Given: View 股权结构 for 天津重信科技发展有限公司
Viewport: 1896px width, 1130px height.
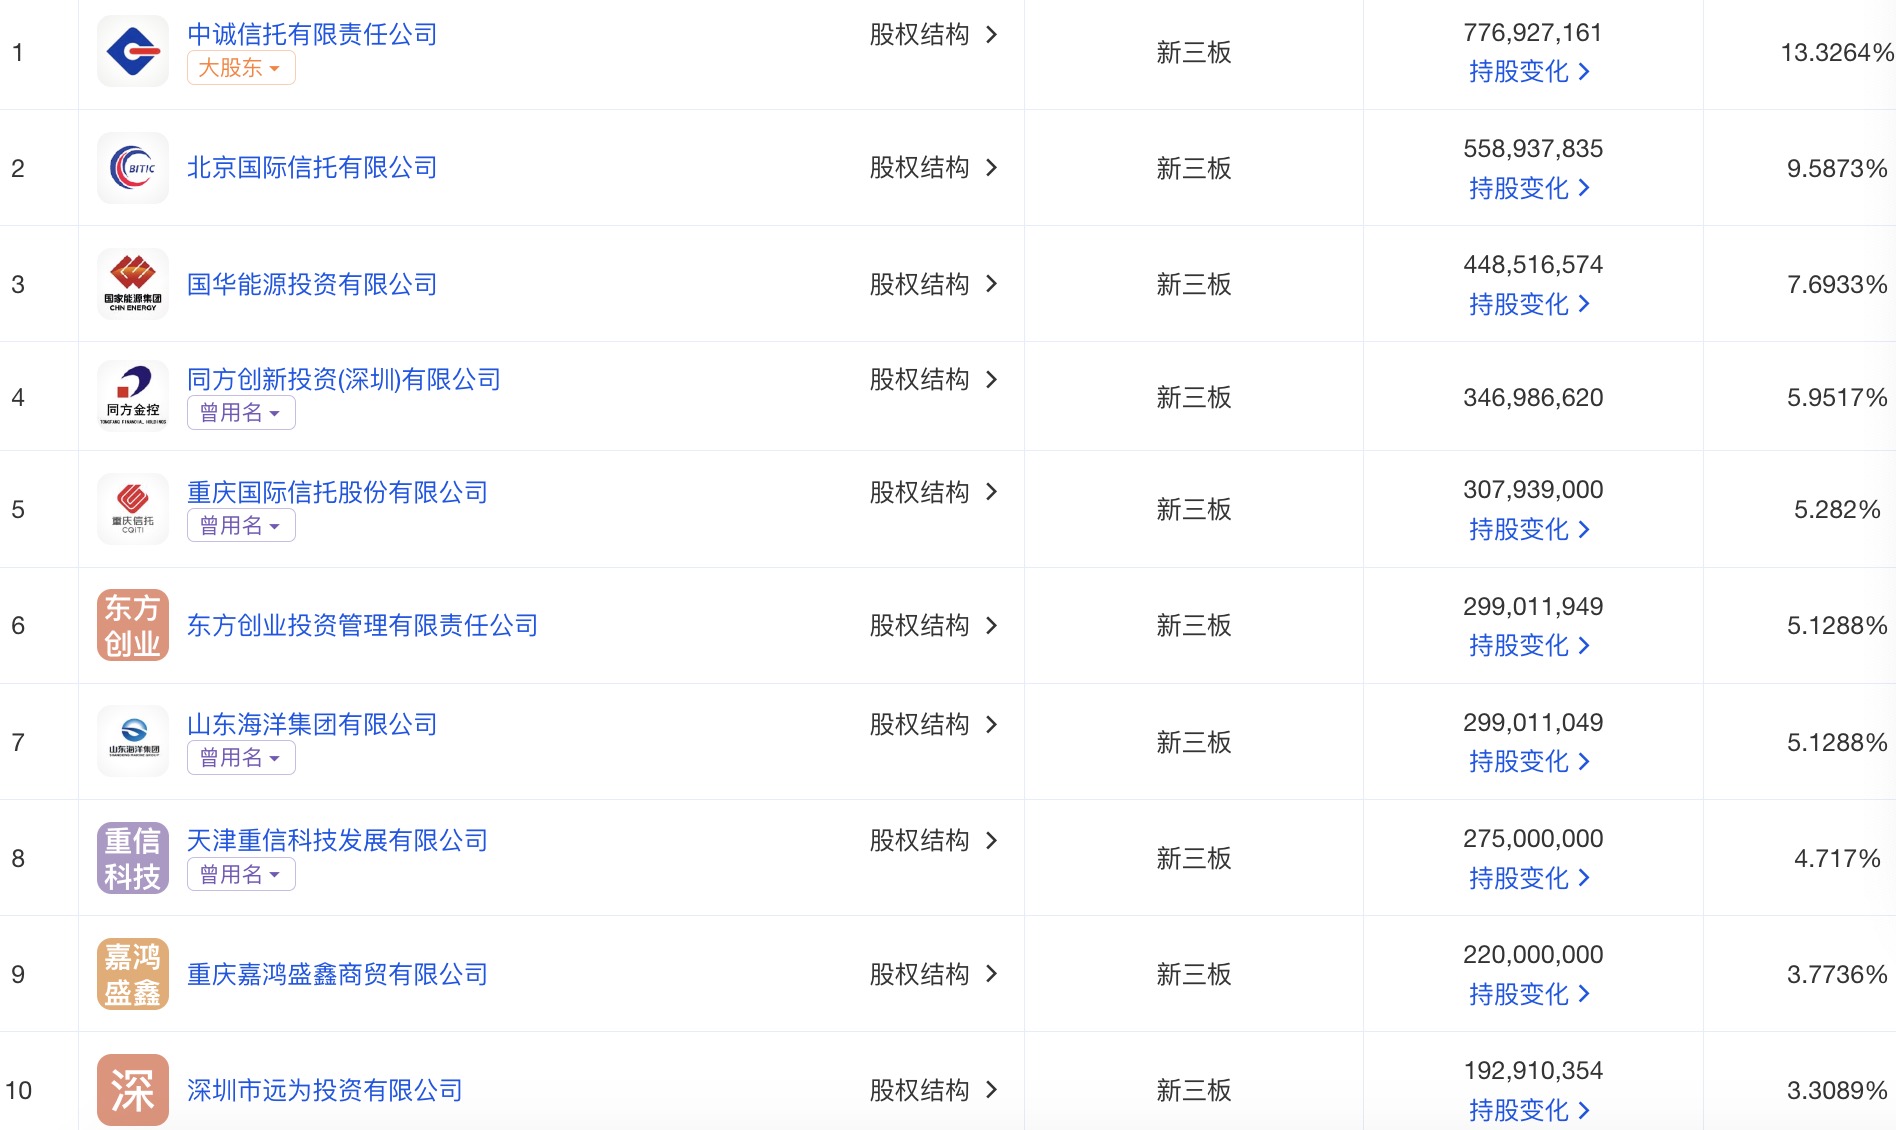Looking at the screenshot, I should click(934, 840).
